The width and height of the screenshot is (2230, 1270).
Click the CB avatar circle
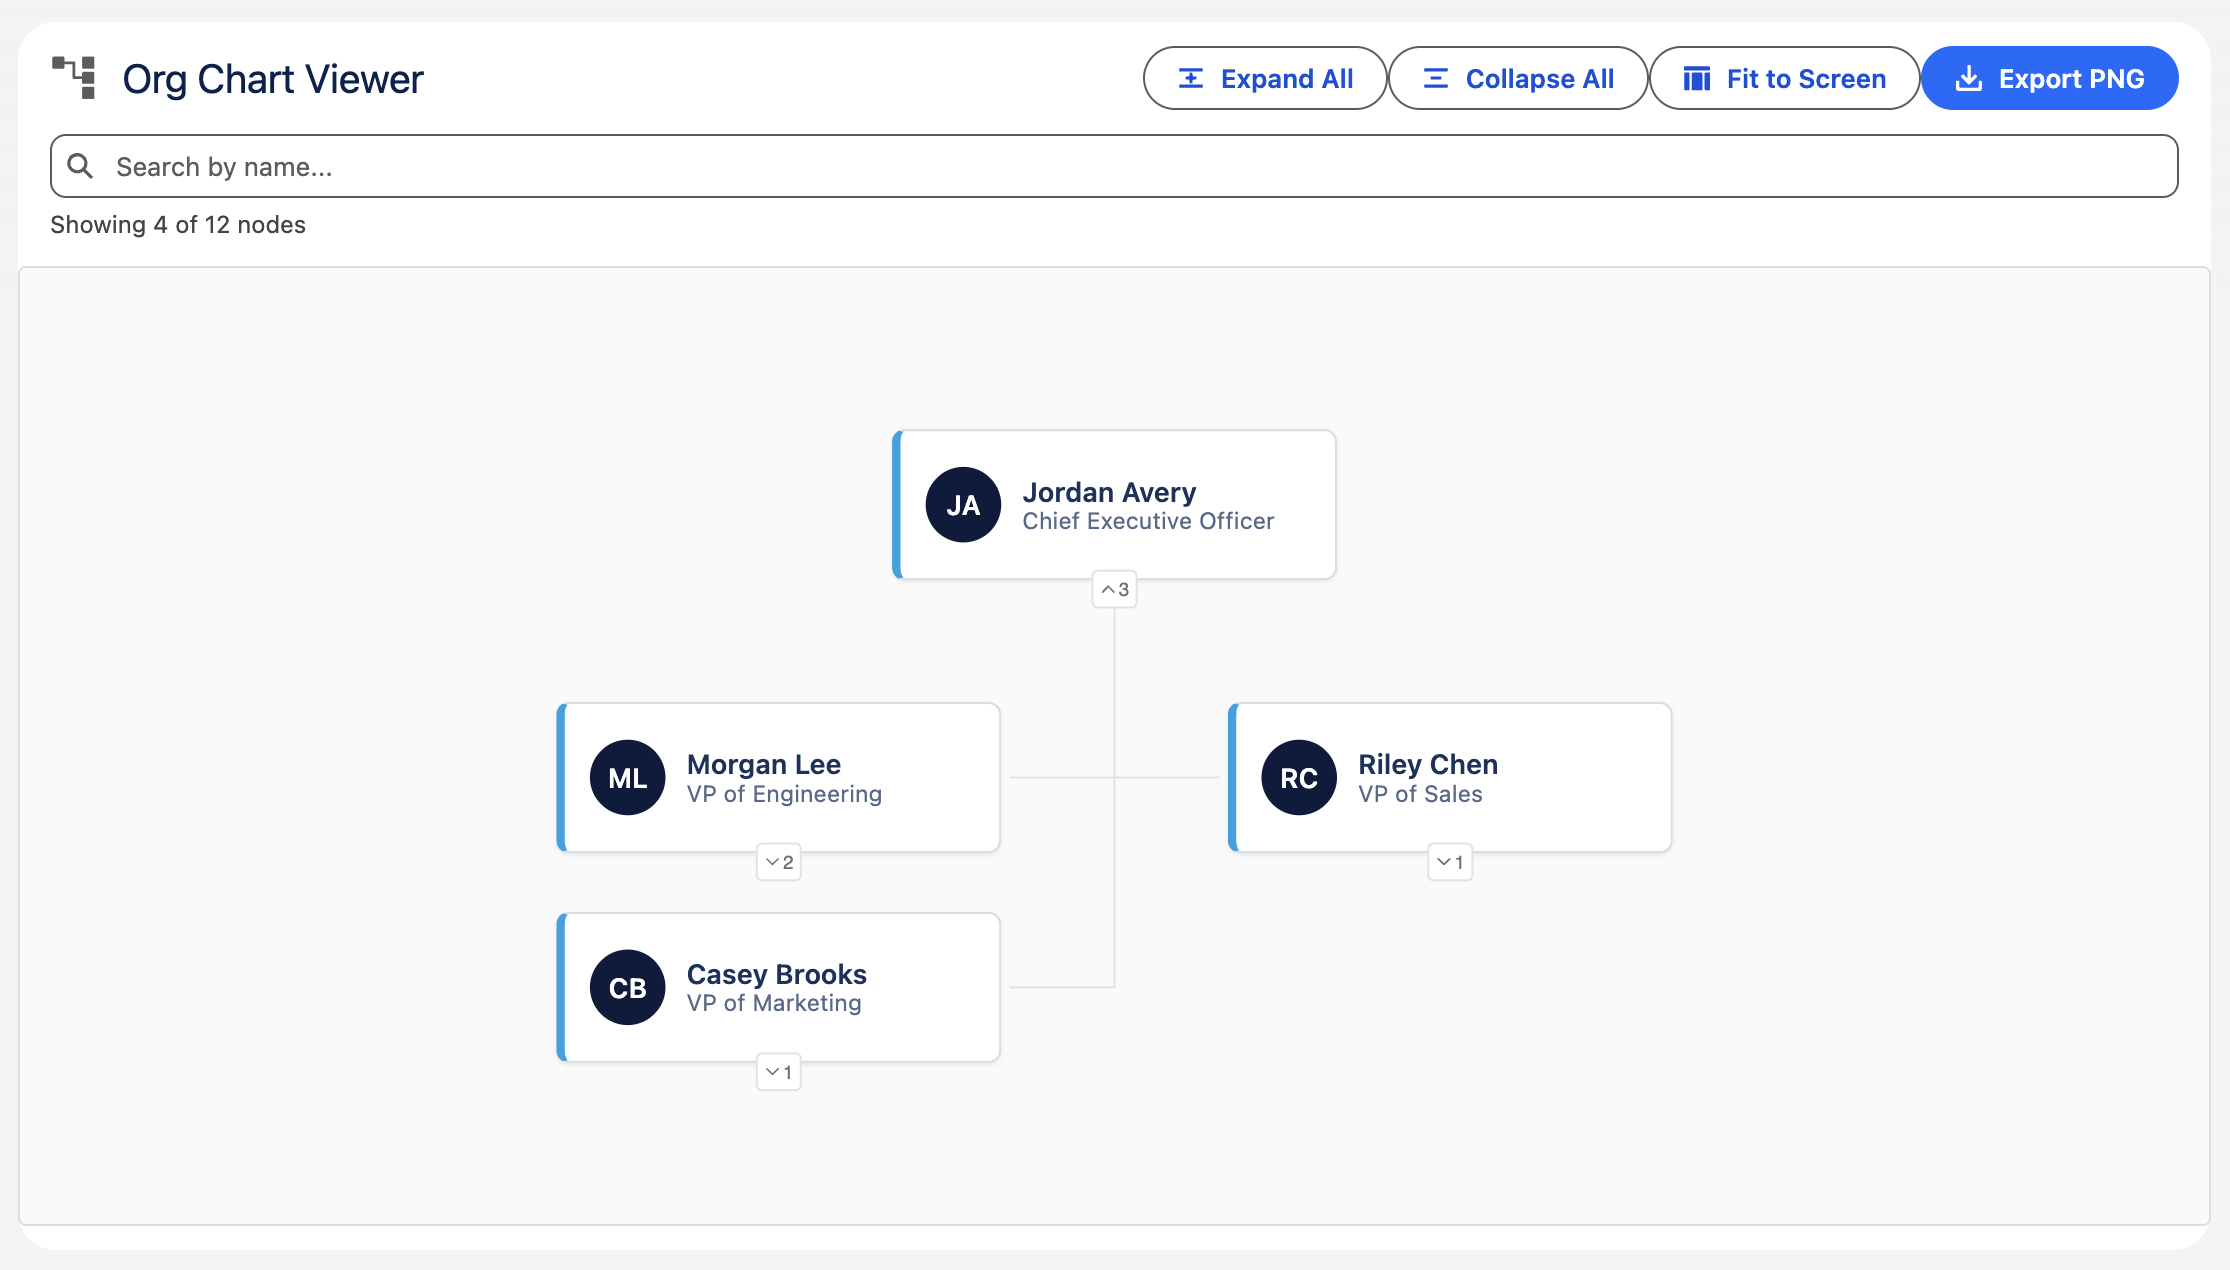tap(628, 988)
